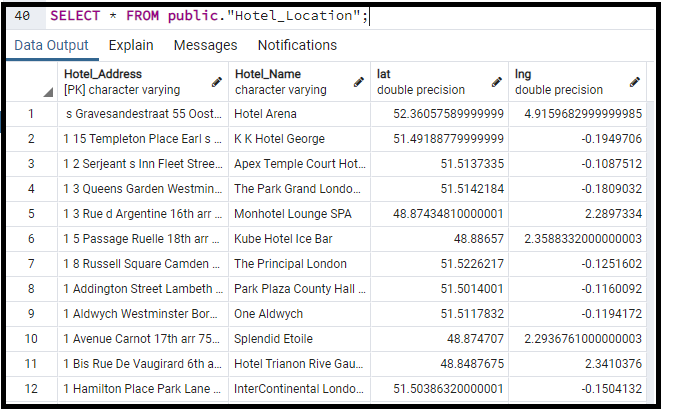Open the Explain tab
The image size is (674, 418).
point(131,45)
